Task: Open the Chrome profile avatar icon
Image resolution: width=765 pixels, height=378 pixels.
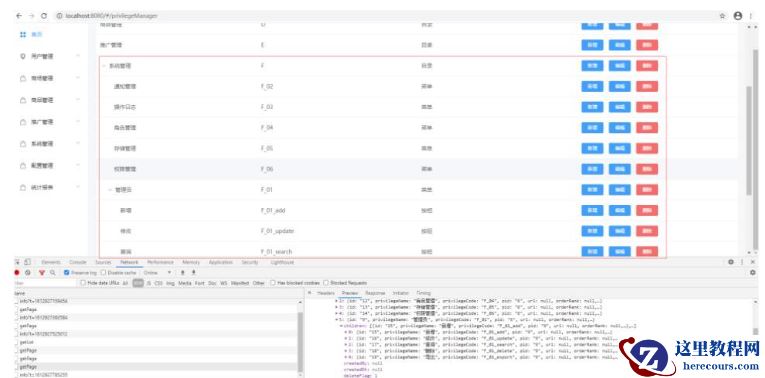Action: click(738, 16)
